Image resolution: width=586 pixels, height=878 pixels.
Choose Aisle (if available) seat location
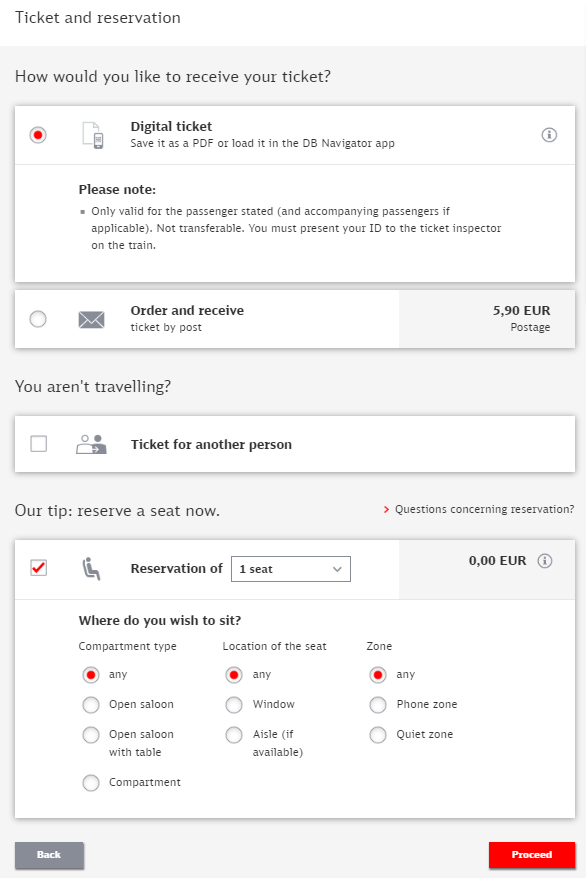tap(234, 734)
